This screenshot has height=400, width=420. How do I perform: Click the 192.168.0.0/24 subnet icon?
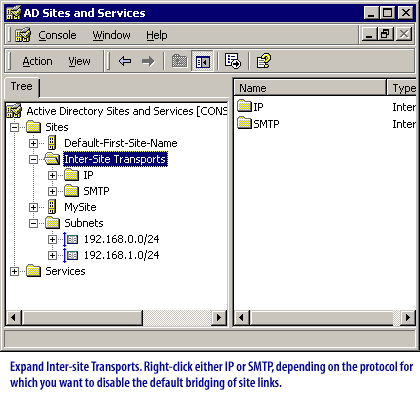tap(71, 239)
